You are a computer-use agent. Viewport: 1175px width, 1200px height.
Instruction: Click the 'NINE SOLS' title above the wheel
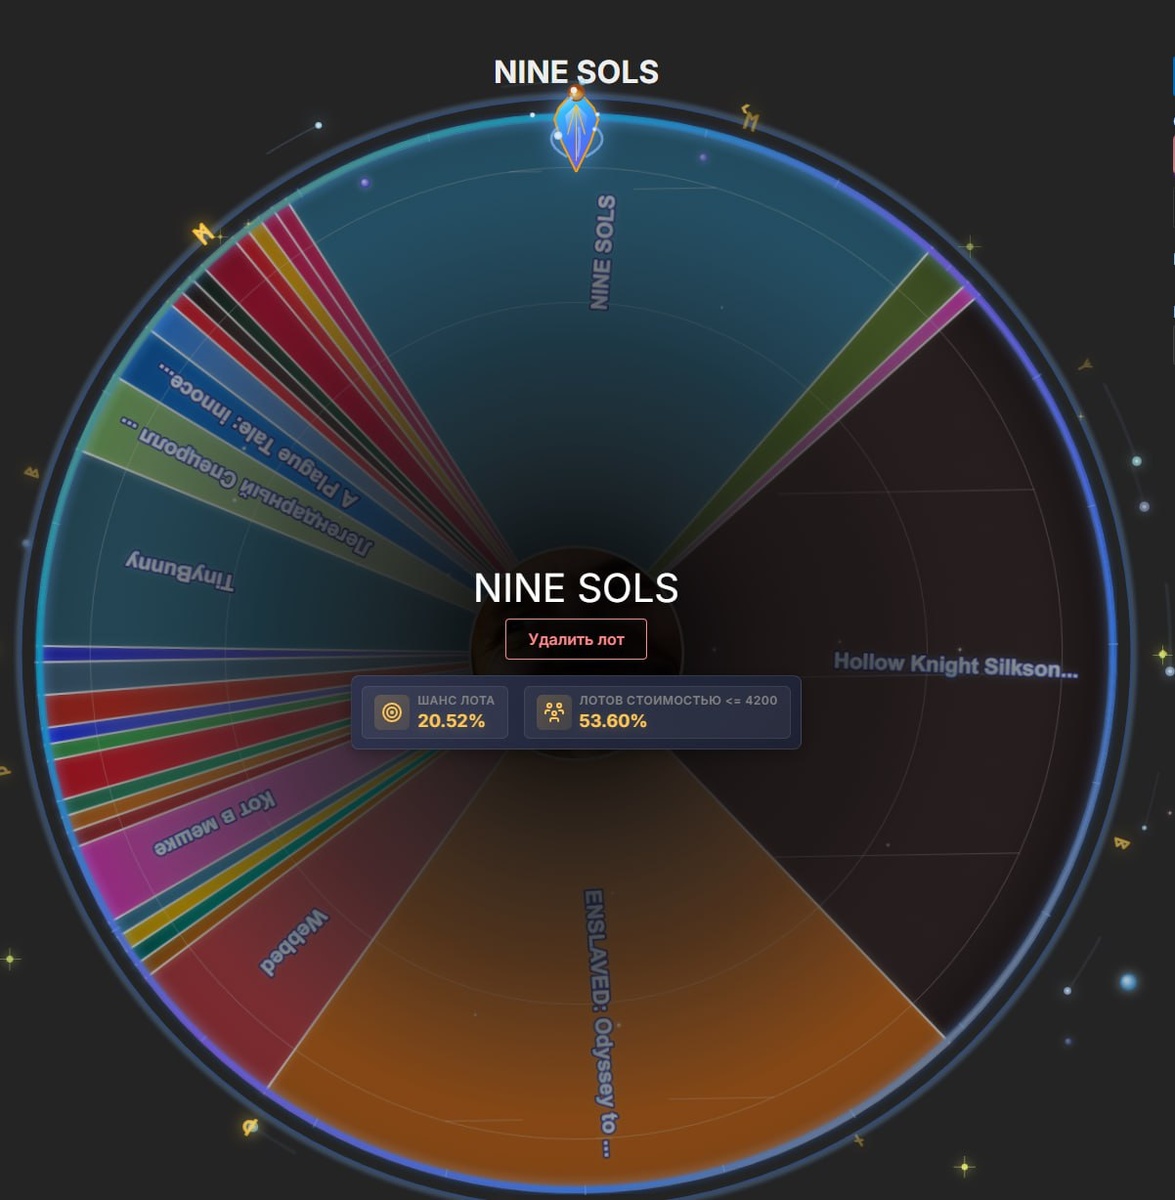pos(576,72)
